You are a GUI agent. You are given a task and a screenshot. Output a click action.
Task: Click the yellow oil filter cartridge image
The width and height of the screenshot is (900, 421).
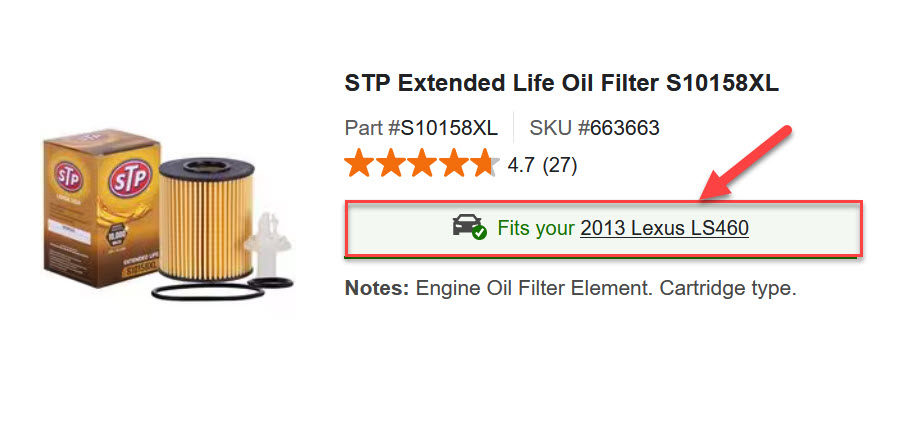point(206,219)
